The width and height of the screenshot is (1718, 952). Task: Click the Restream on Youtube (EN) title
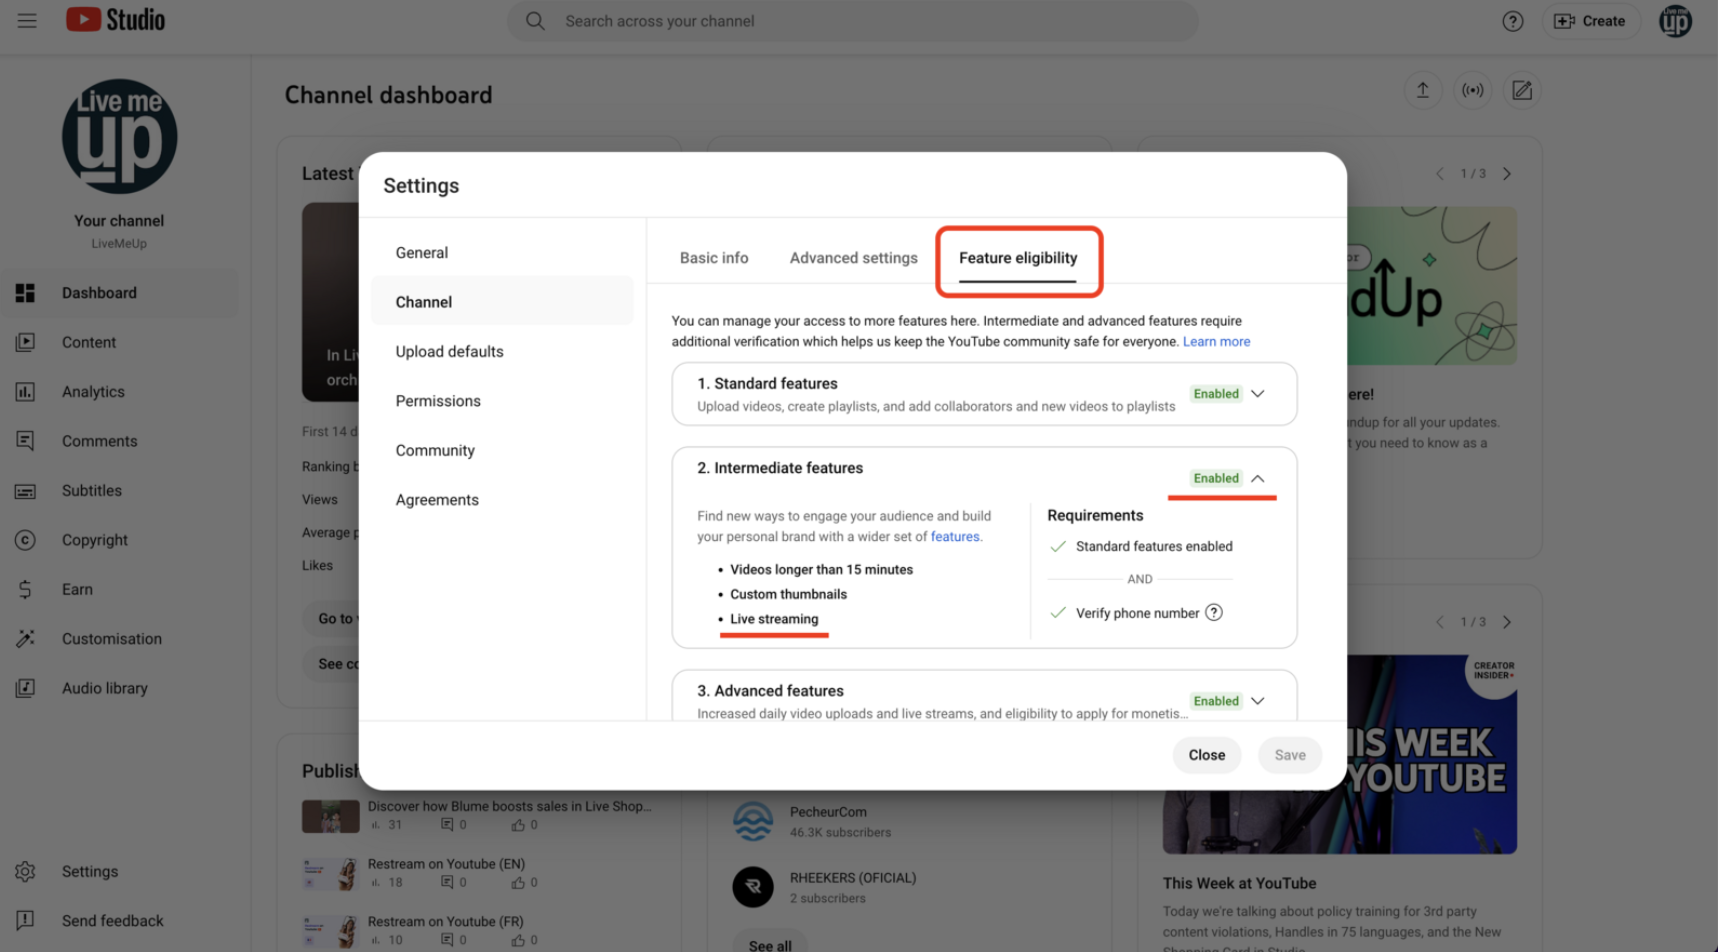point(446,864)
